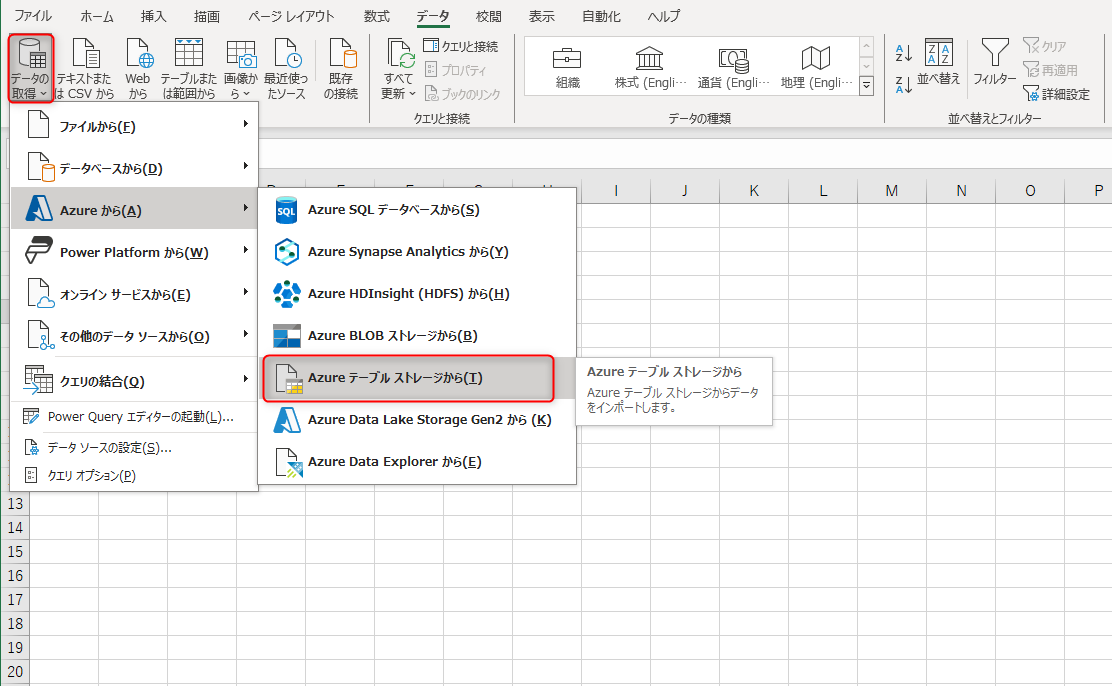The image size is (1112, 686).
Task: Open the 画像から picture import button
Action: pos(240,68)
